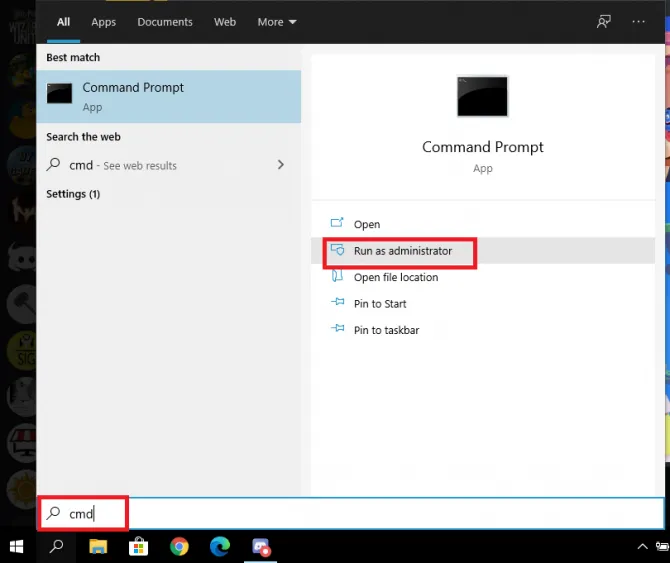Open Microsoft Edge from the taskbar

(x=220, y=546)
